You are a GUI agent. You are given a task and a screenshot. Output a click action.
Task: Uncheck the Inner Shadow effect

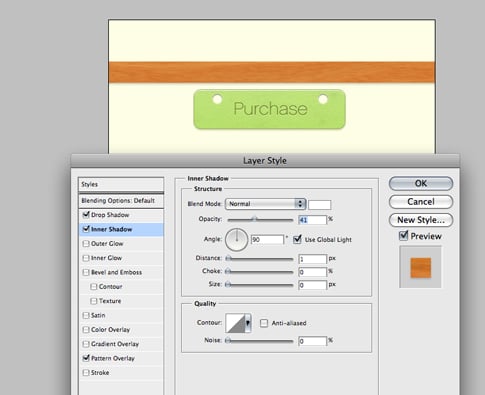point(86,229)
